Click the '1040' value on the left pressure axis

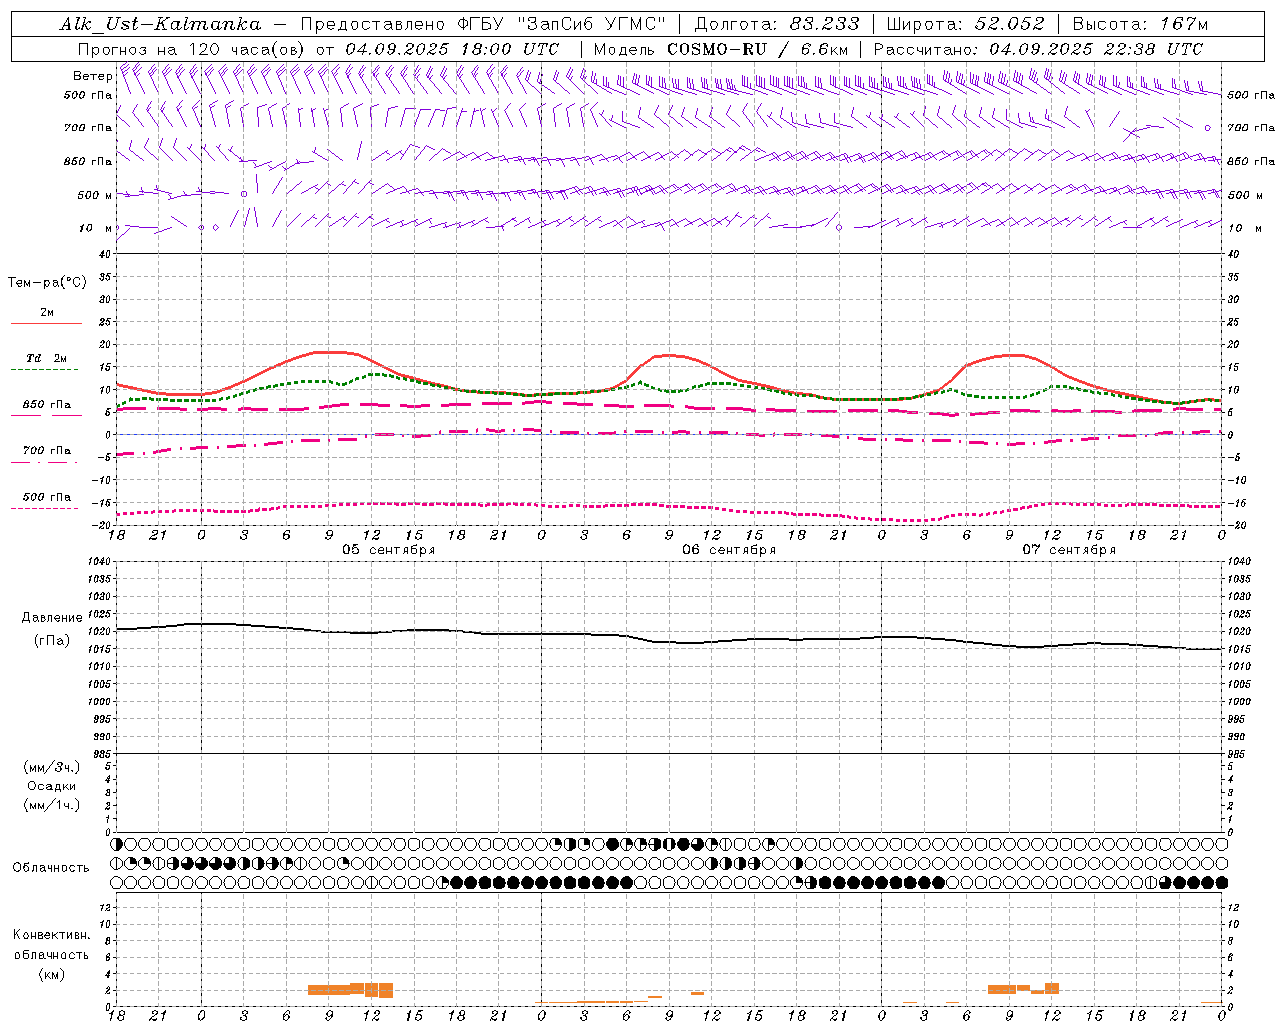(x=100, y=562)
